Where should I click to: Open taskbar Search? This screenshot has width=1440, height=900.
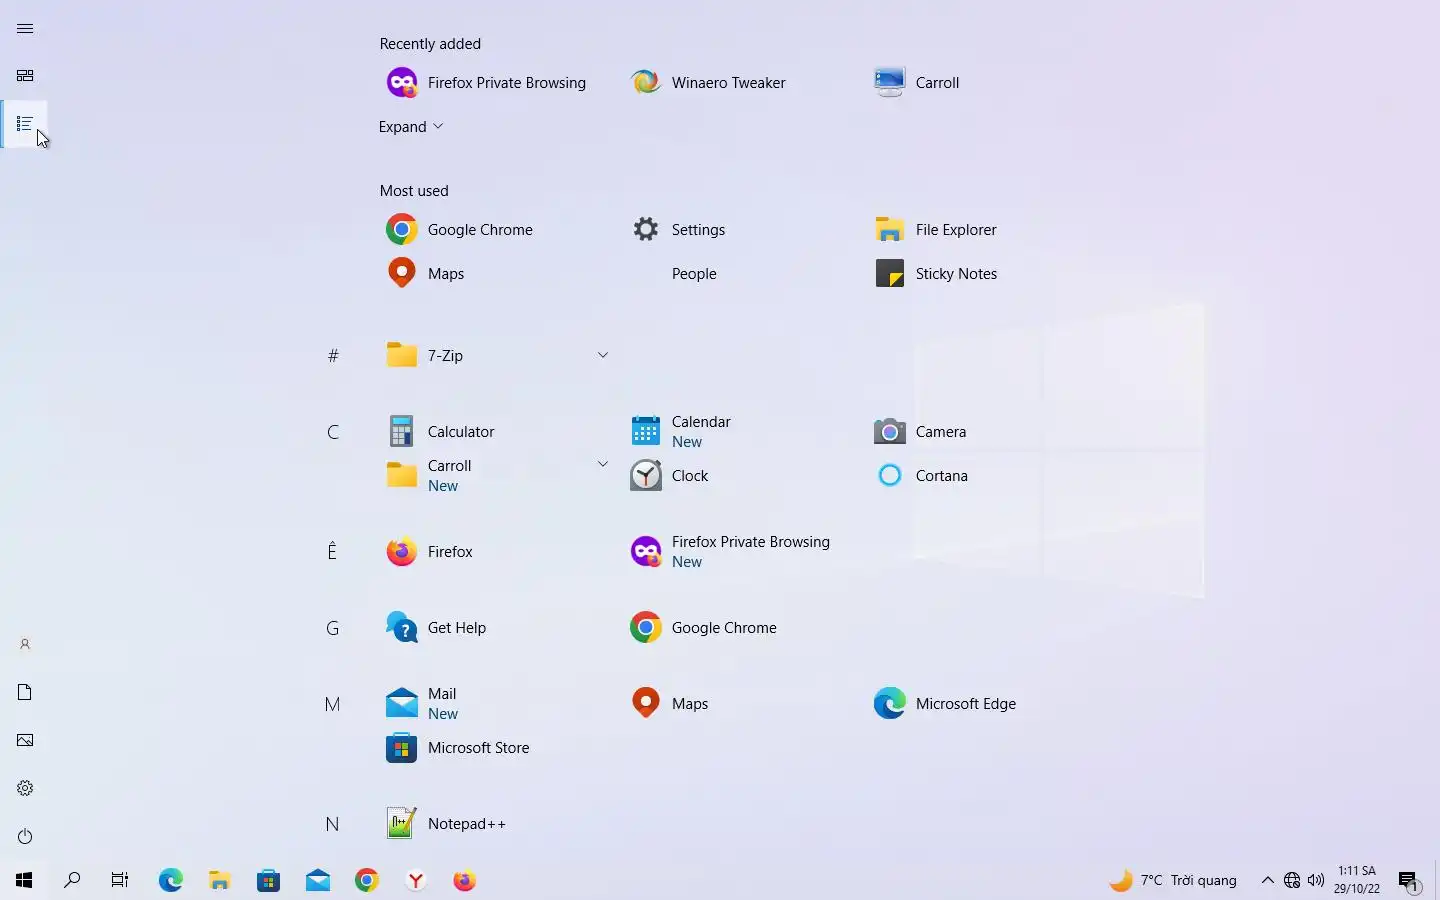click(x=72, y=880)
